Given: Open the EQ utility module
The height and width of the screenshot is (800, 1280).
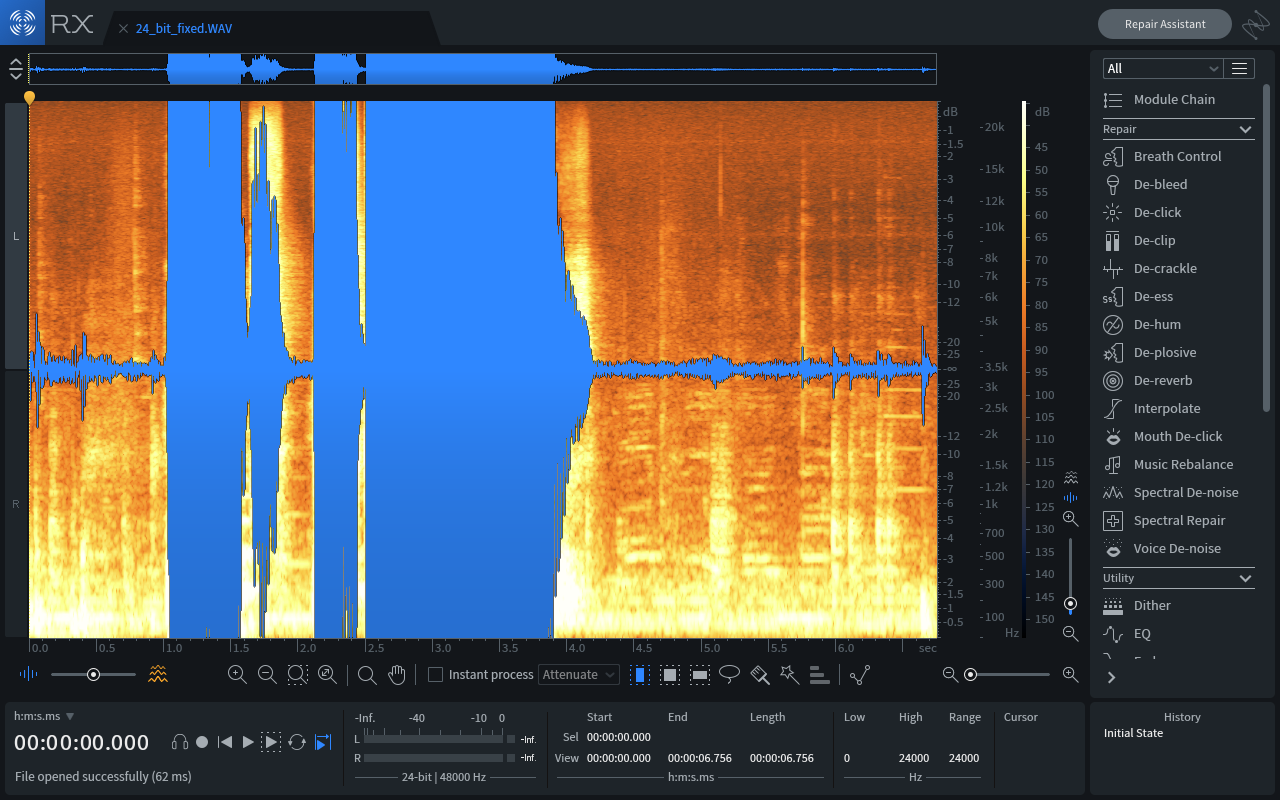Looking at the screenshot, I should click(x=1177, y=633).
